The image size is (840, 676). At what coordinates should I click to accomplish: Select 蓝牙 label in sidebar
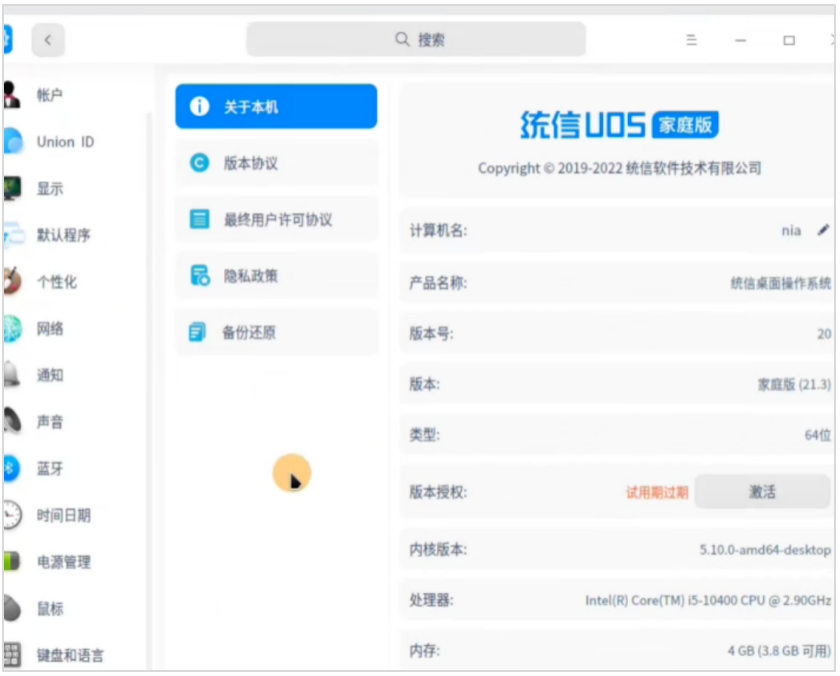click(49, 468)
